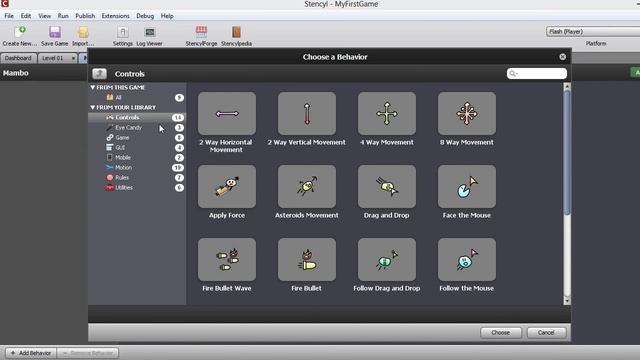Viewport: 640px width, 360px height.
Task: Close the Choose a Behavior dialog
Action: pos(563,57)
